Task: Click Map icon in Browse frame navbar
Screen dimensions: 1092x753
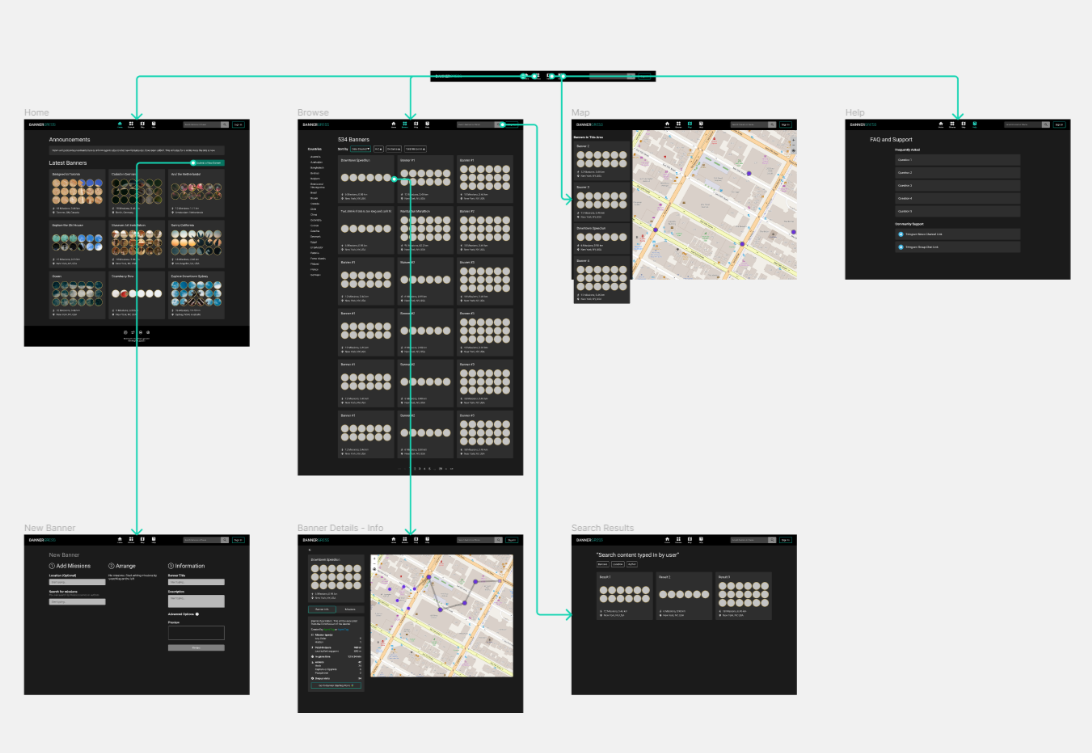Action: point(416,124)
